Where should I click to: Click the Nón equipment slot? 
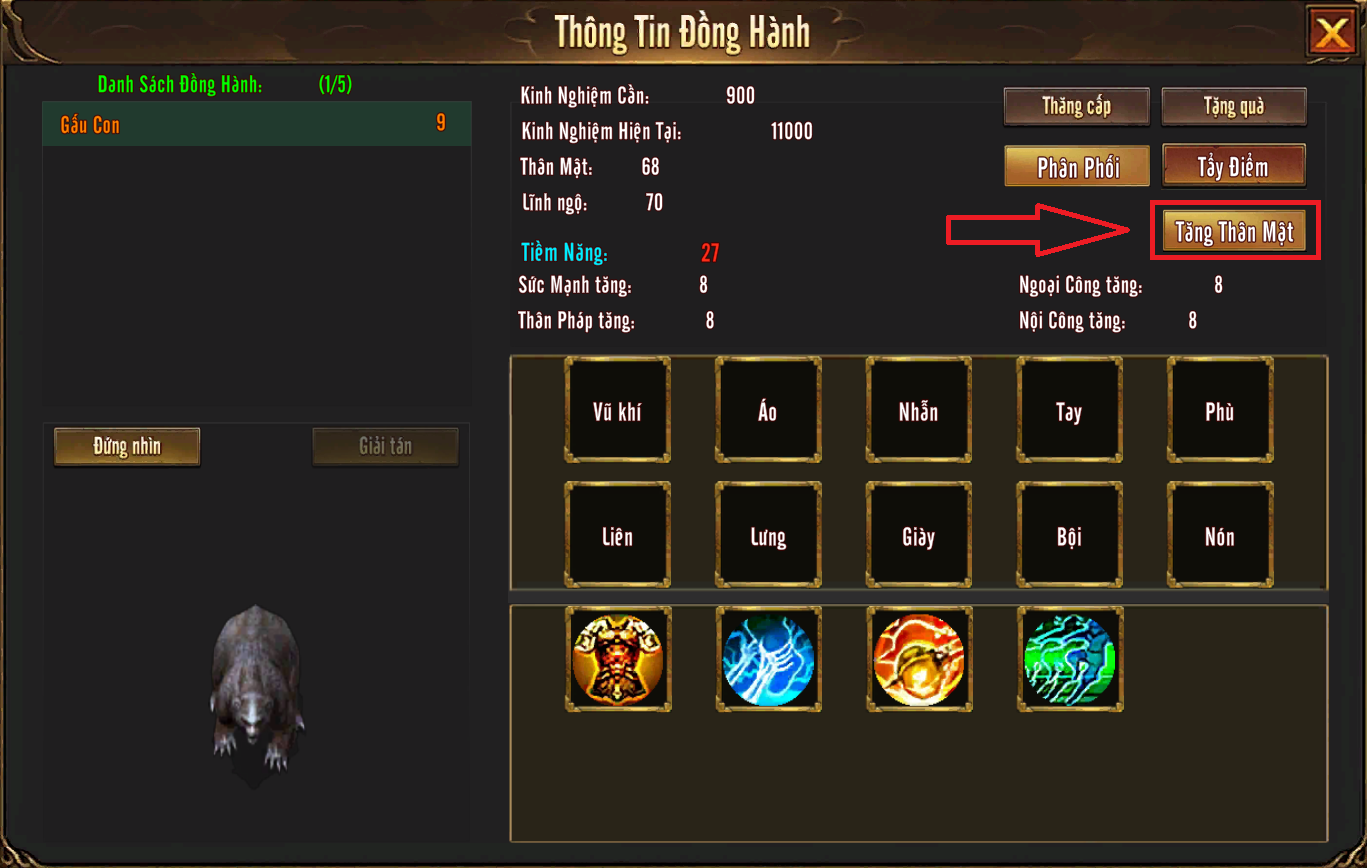pyautogui.click(x=1220, y=536)
